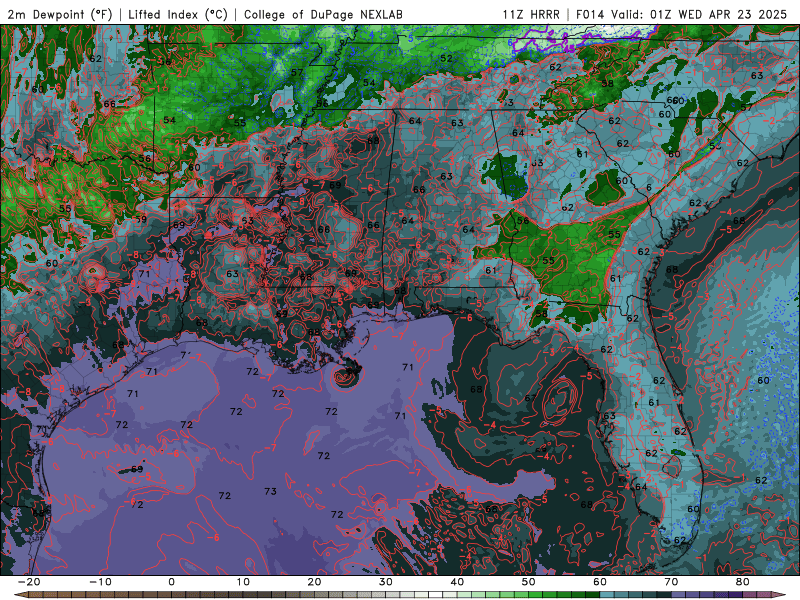Viewport: 800px width, 600px height.
Task: Click the "0" colorbar scale label
Action: (x=171, y=582)
